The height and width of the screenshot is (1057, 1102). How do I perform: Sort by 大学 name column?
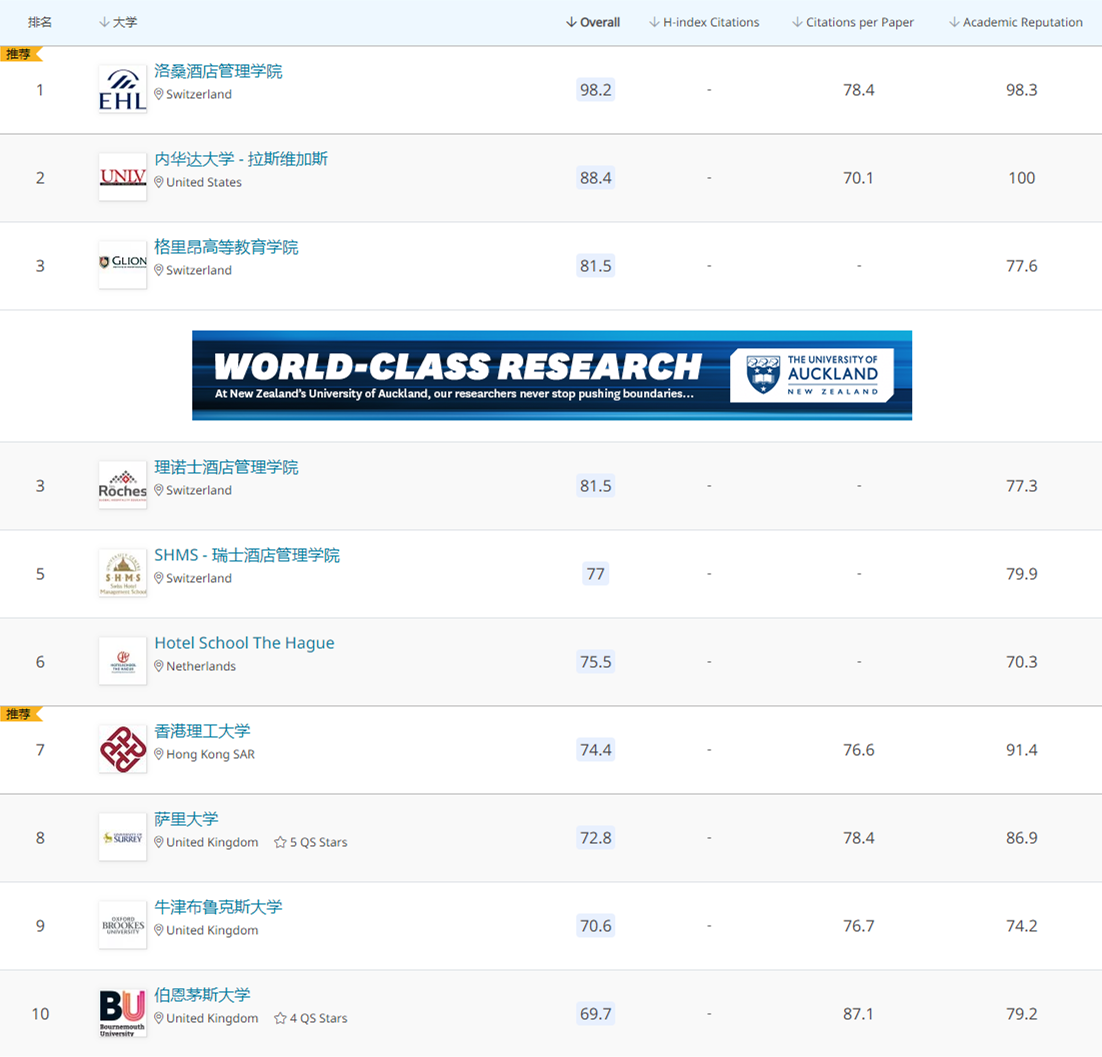pyautogui.click(x=118, y=22)
